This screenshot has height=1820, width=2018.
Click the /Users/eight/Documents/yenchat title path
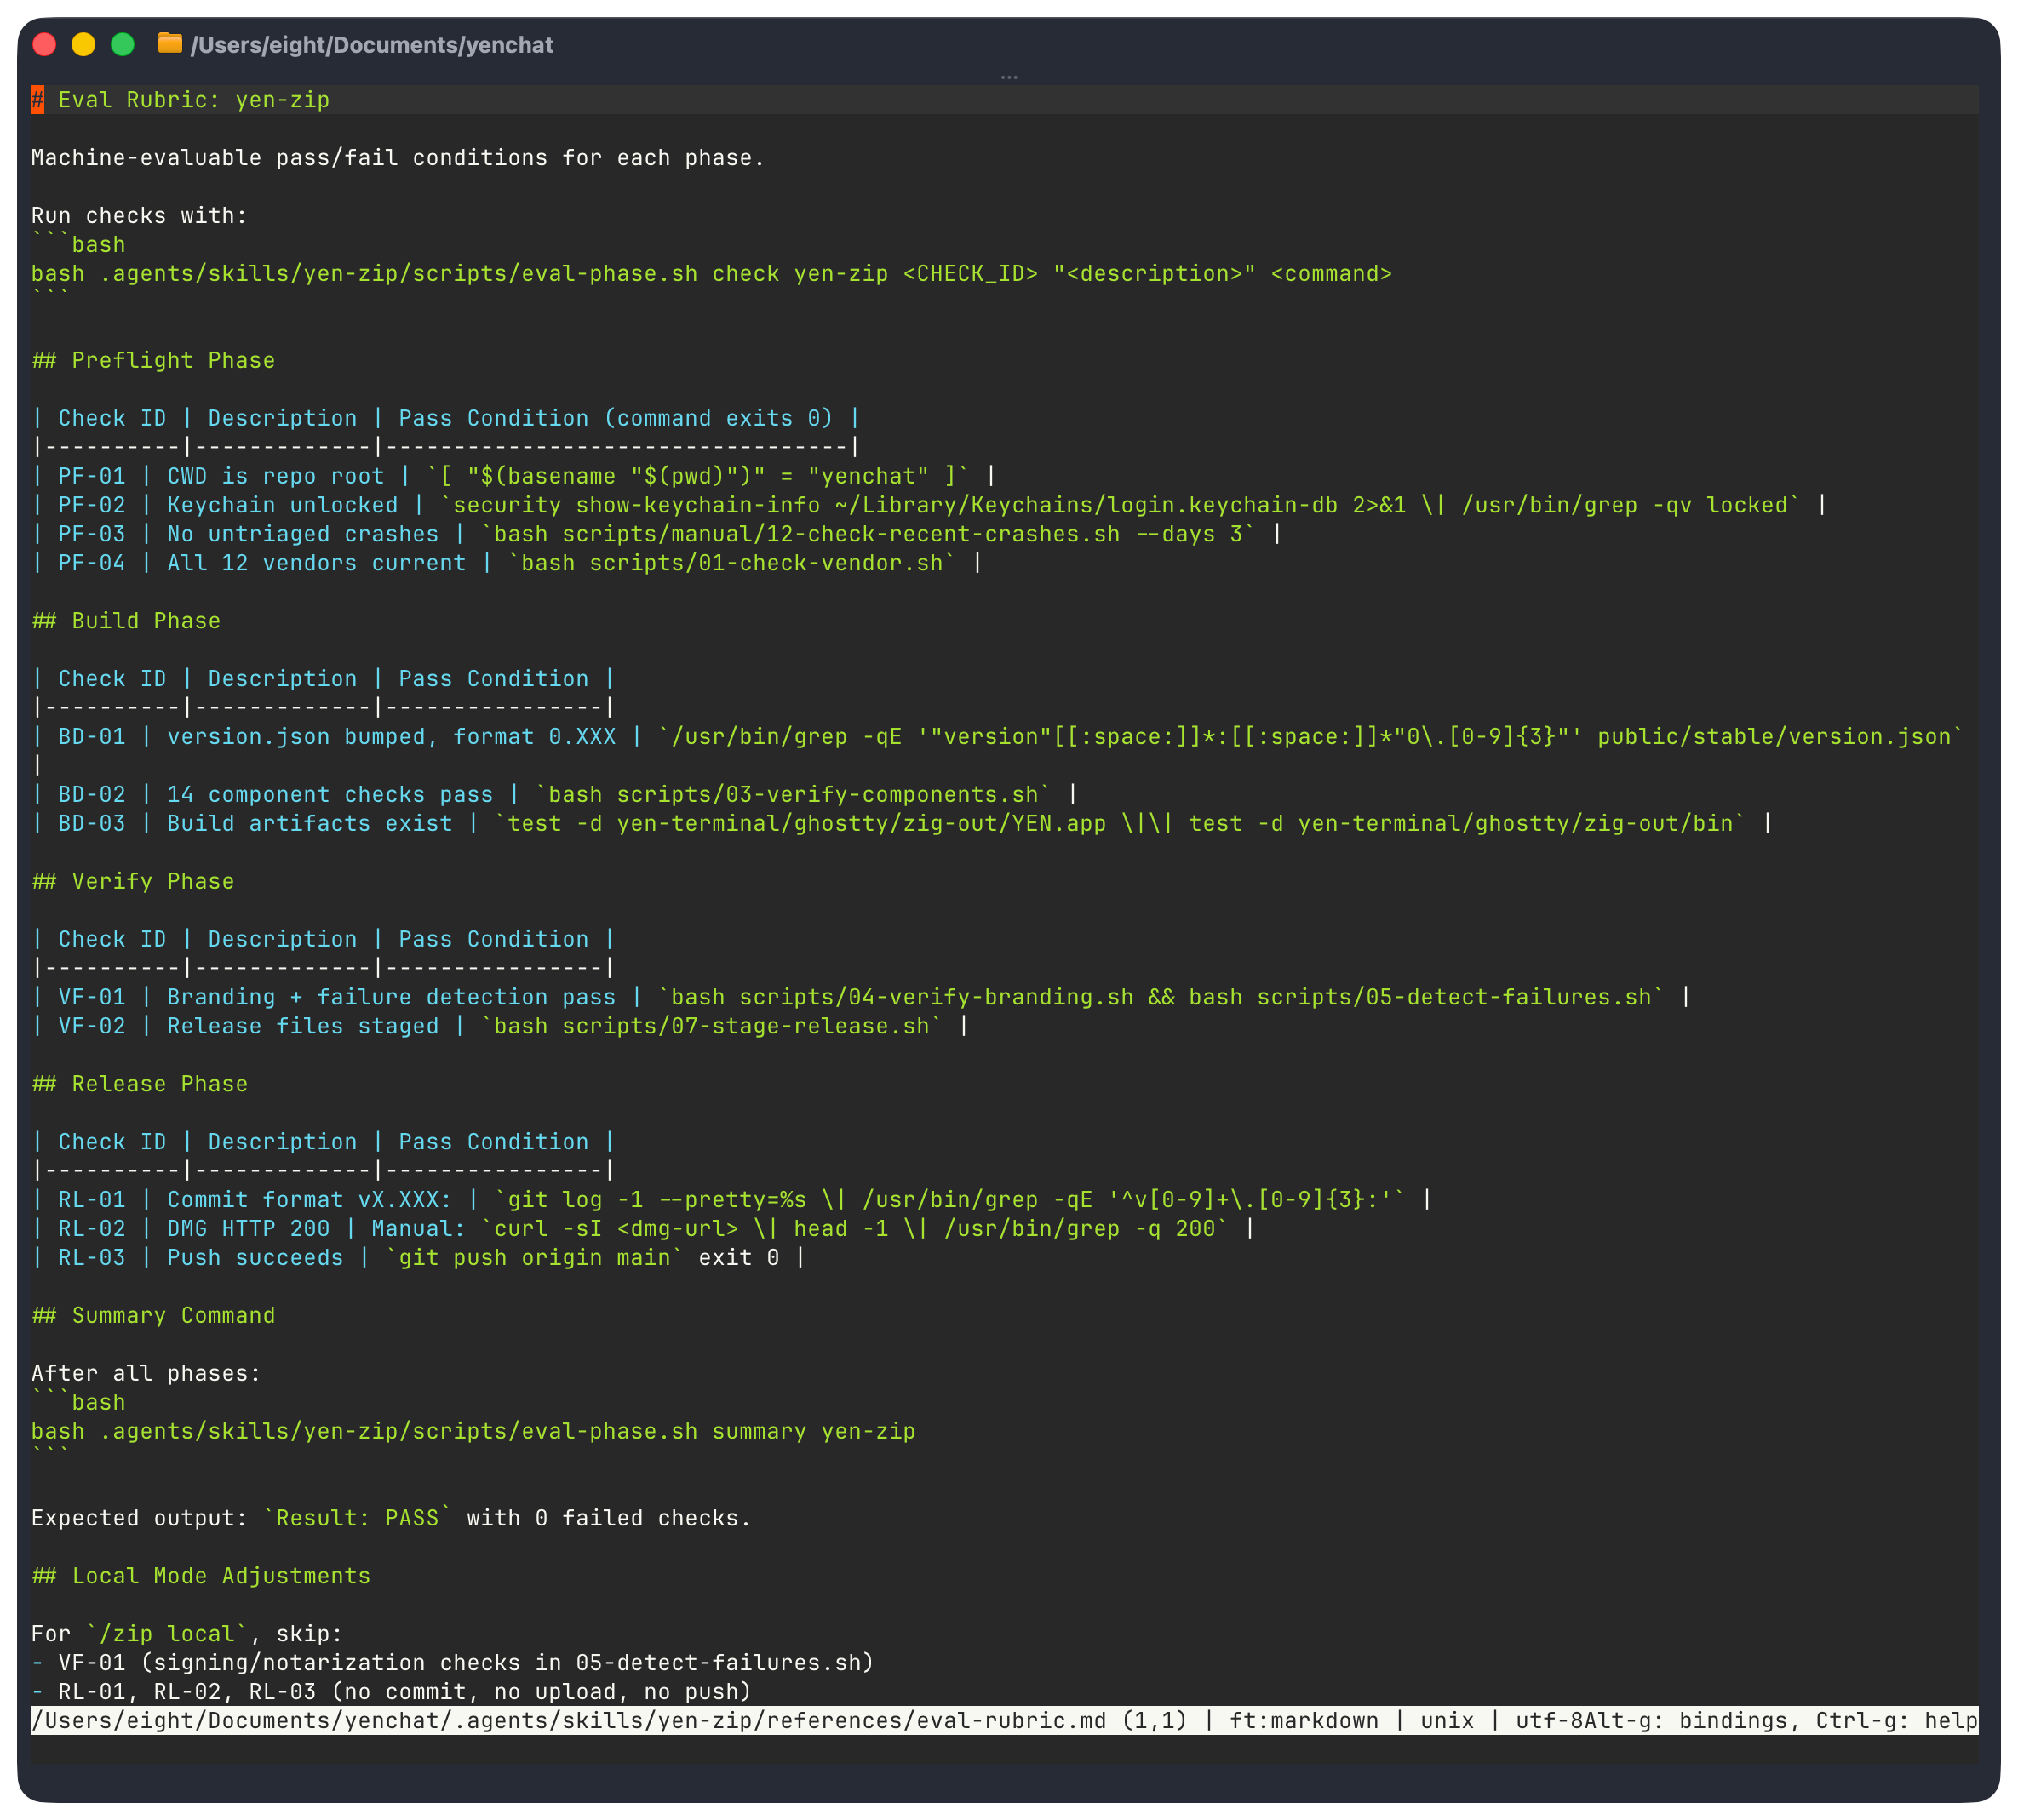pos(371,45)
